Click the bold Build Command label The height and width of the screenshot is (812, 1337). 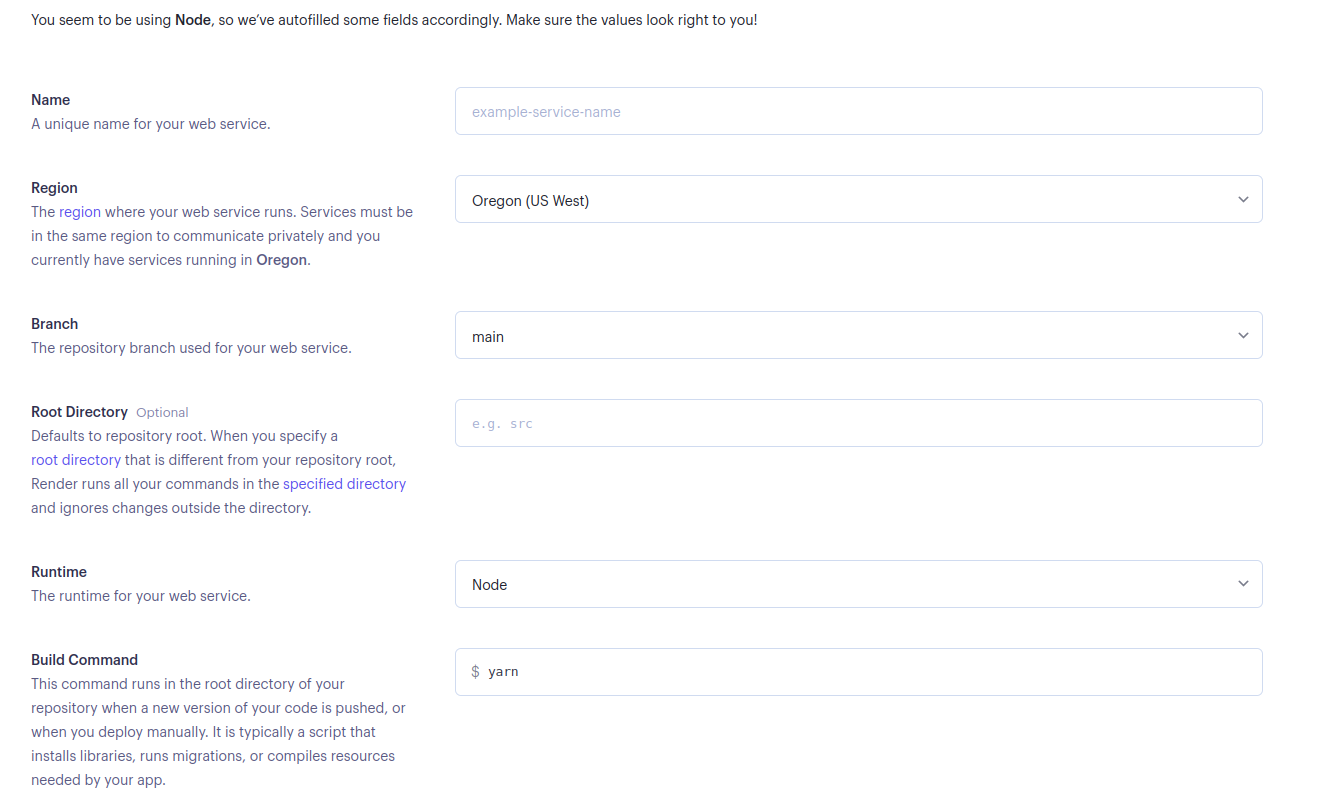(84, 660)
